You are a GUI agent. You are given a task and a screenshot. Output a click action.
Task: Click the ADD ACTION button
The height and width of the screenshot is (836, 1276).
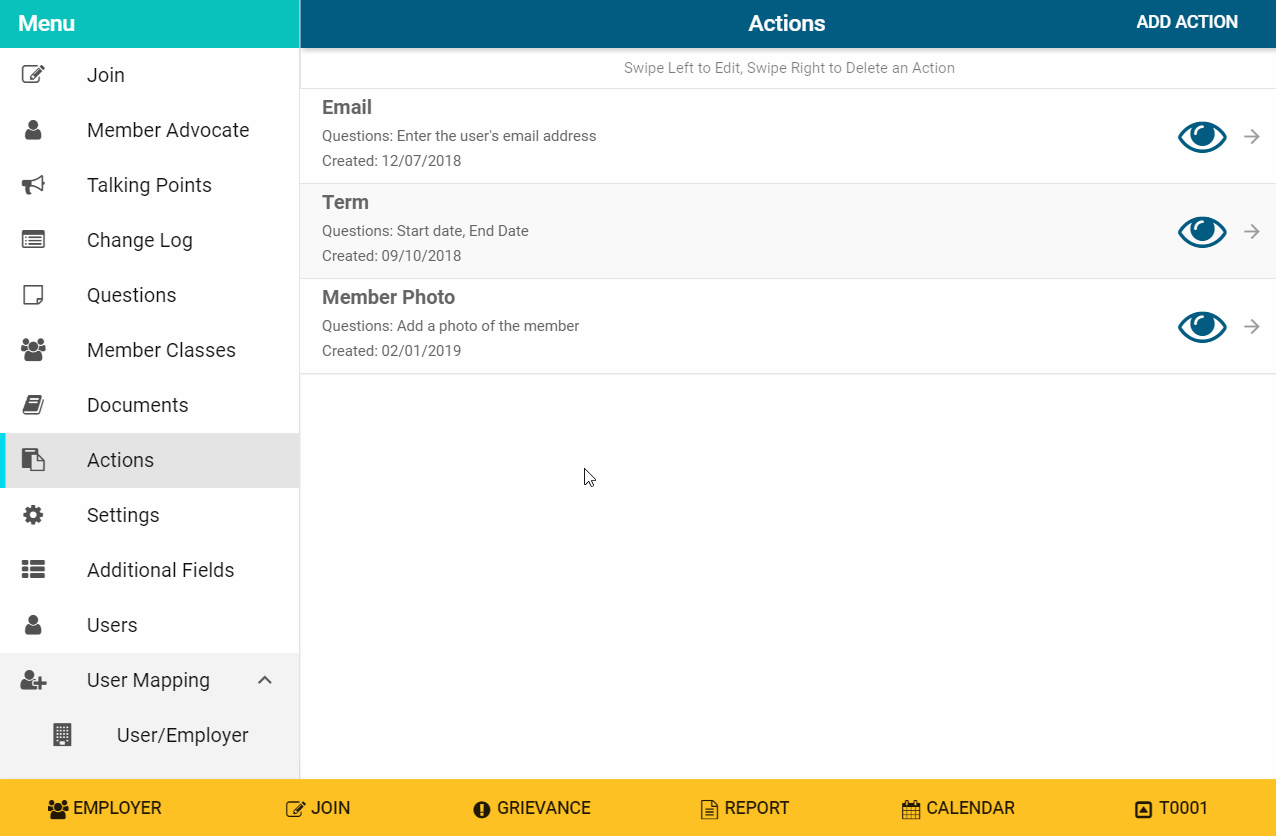pyautogui.click(x=1187, y=22)
